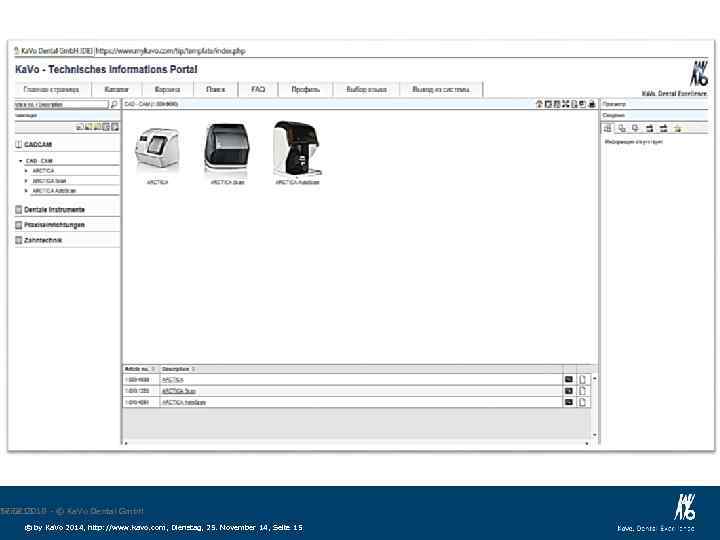Click the document icon in ARCTICA row
This screenshot has width=720, height=540.
point(583,380)
